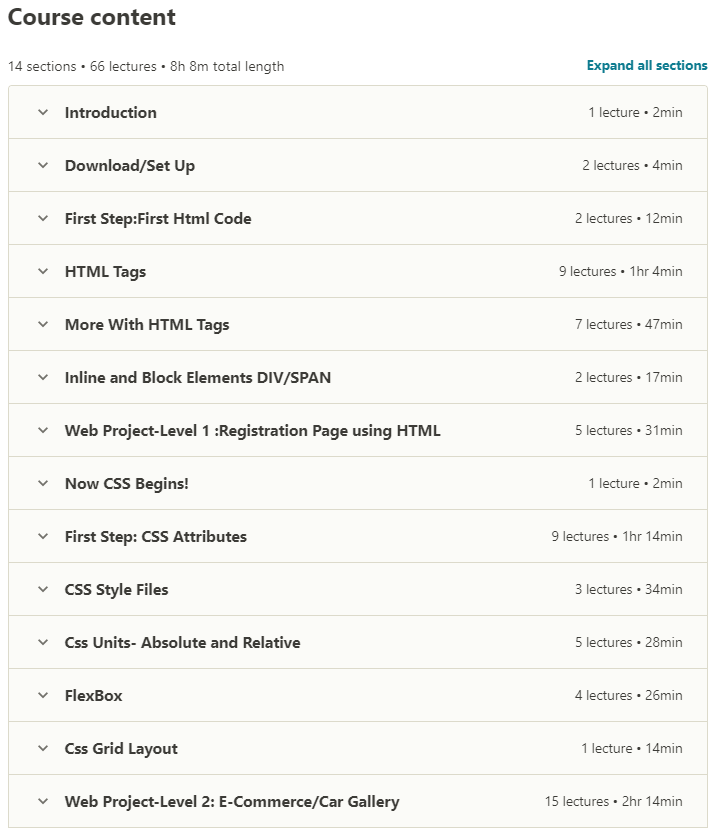The image size is (720, 836).
Task: Expand the Download/Set Up section chevron
Action: [43, 165]
